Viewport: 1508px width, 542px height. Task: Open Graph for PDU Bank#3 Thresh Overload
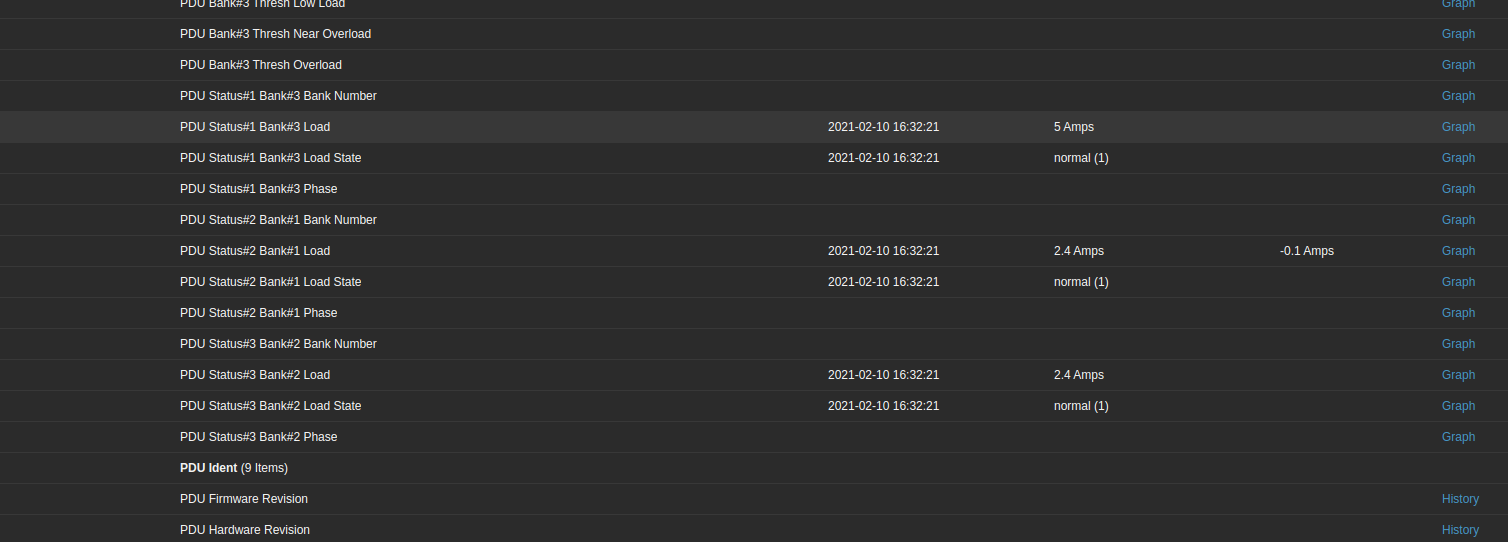1458,65
